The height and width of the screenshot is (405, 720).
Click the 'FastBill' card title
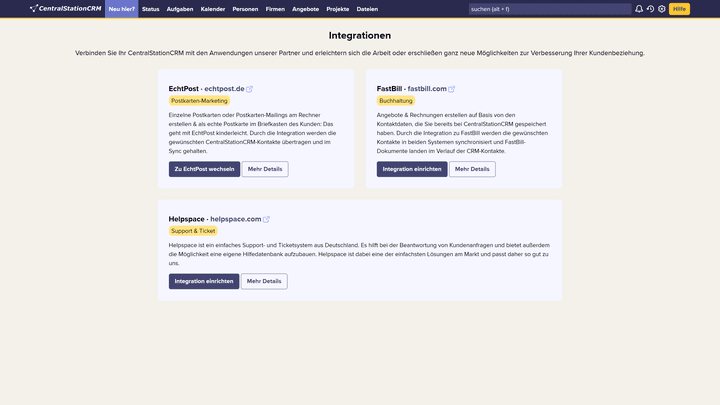pos(389,89)
